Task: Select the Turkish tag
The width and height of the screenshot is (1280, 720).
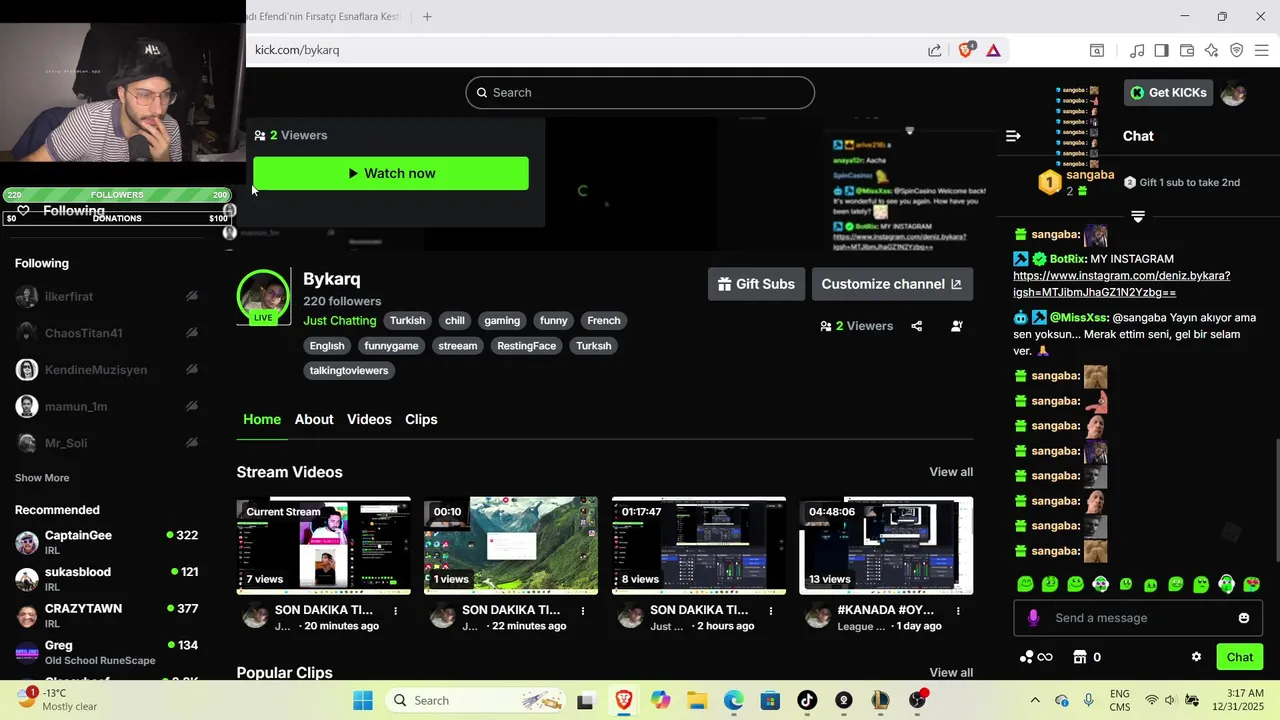Action: (407, 321)
